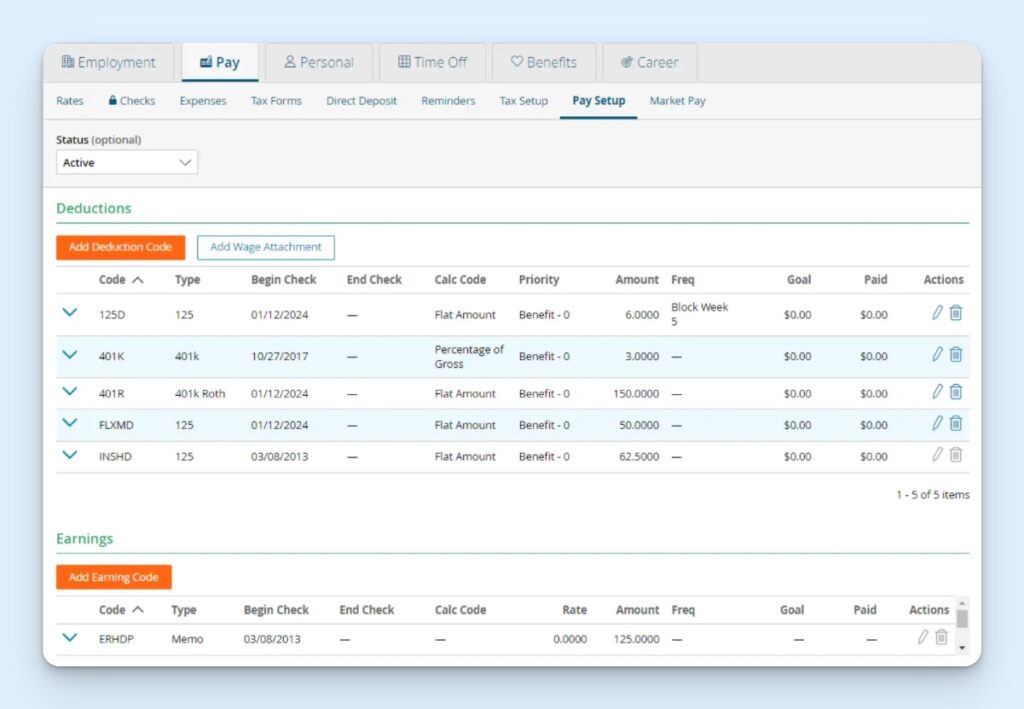Viewport: 1024px width, 709px height.
Task: Click the Add Deduction Code button
Action: tap(121, 247)
